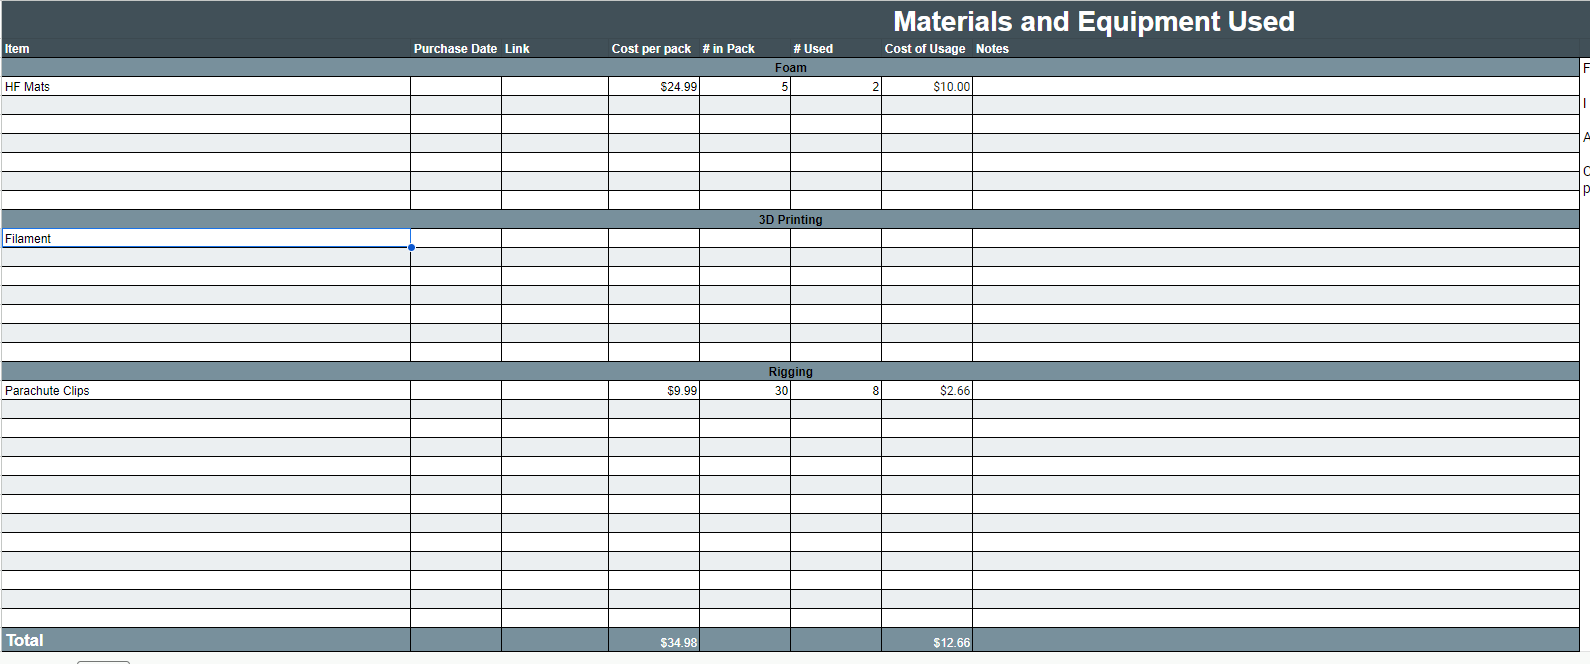
Task: Select the Filament item cell
Action: click(206, 239)
